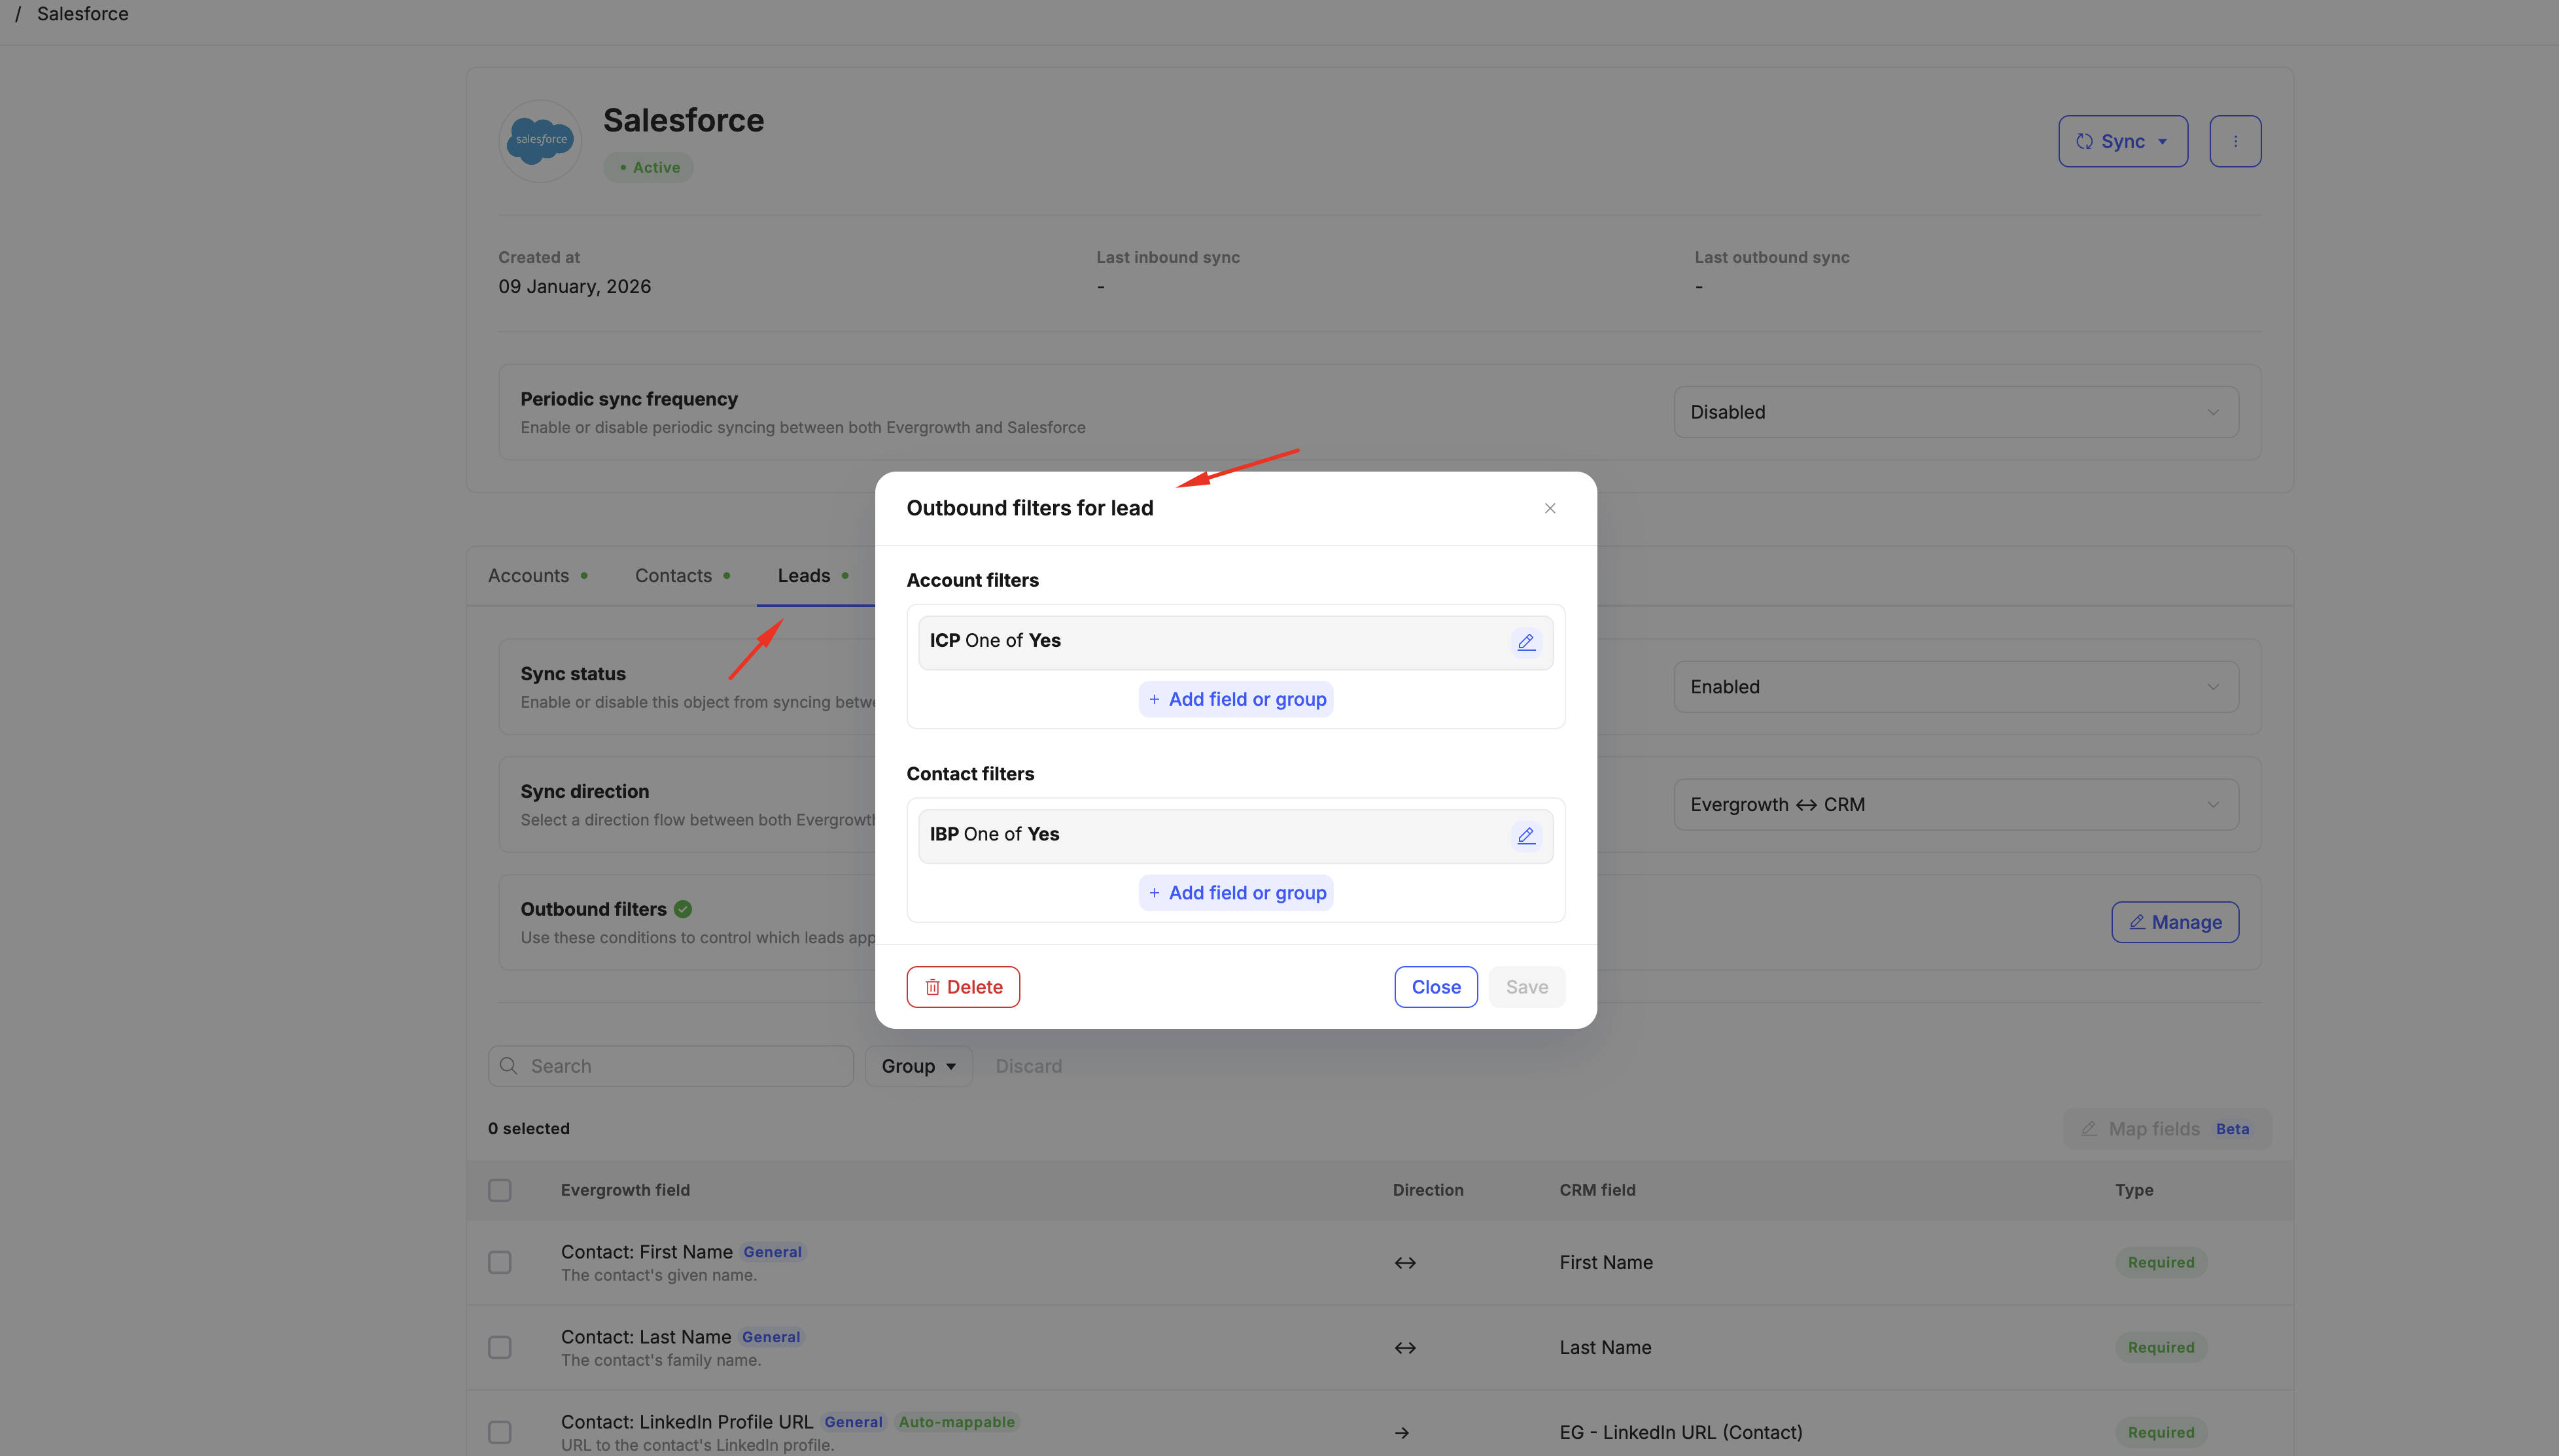Click the pencil icon to edit IBP filter
The width and height of the screenshot is (2559, 1456).
(x=1526, y=836)
